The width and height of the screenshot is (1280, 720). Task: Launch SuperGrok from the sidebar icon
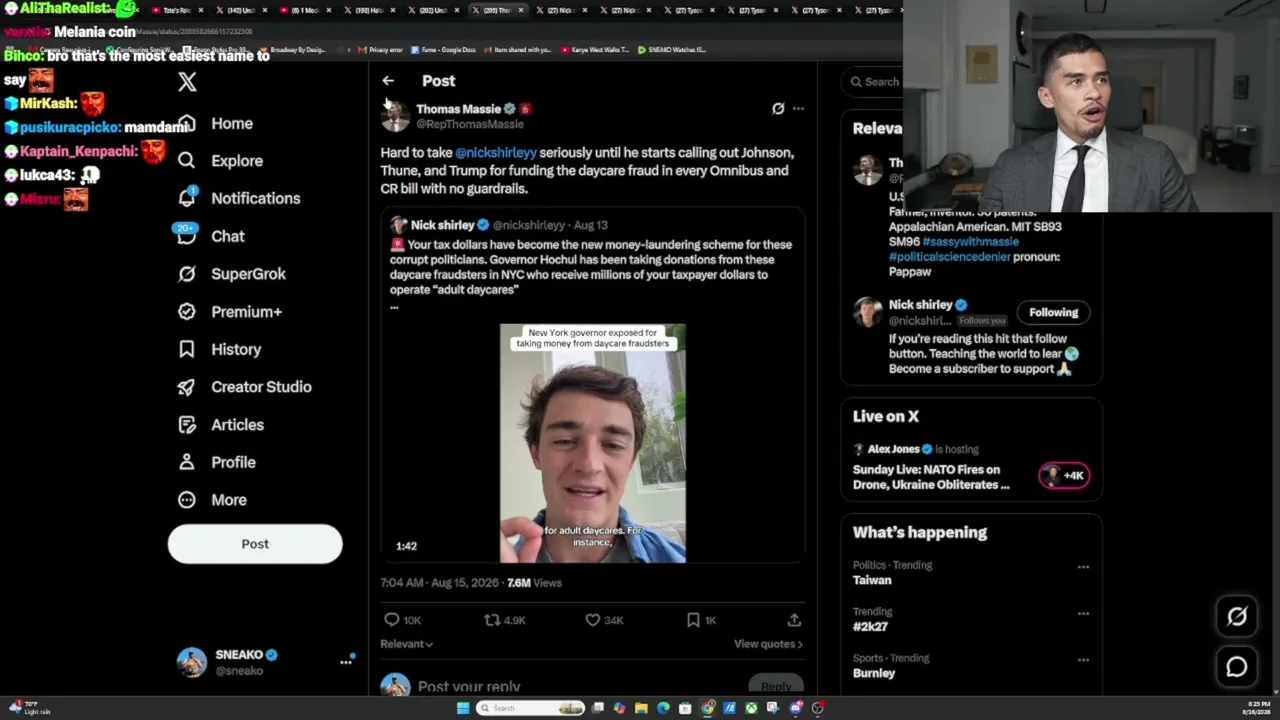pyautogui.click(x=186, y=273)
